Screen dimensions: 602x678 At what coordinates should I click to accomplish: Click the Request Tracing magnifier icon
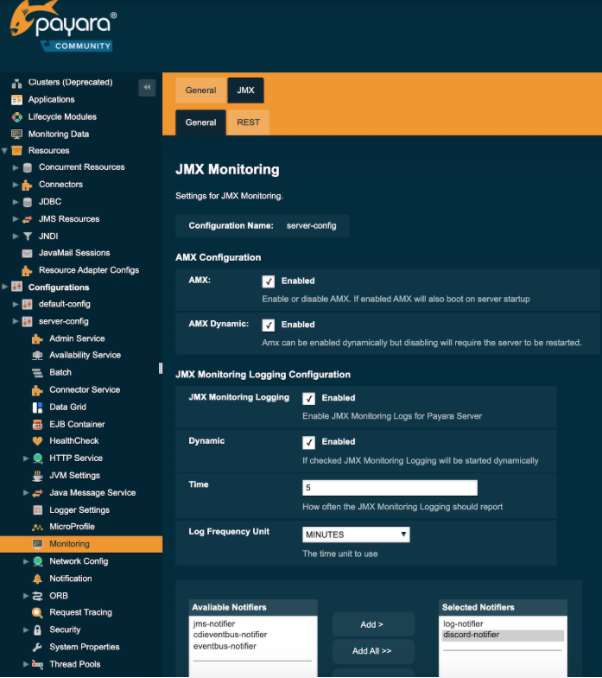point(38,613)
